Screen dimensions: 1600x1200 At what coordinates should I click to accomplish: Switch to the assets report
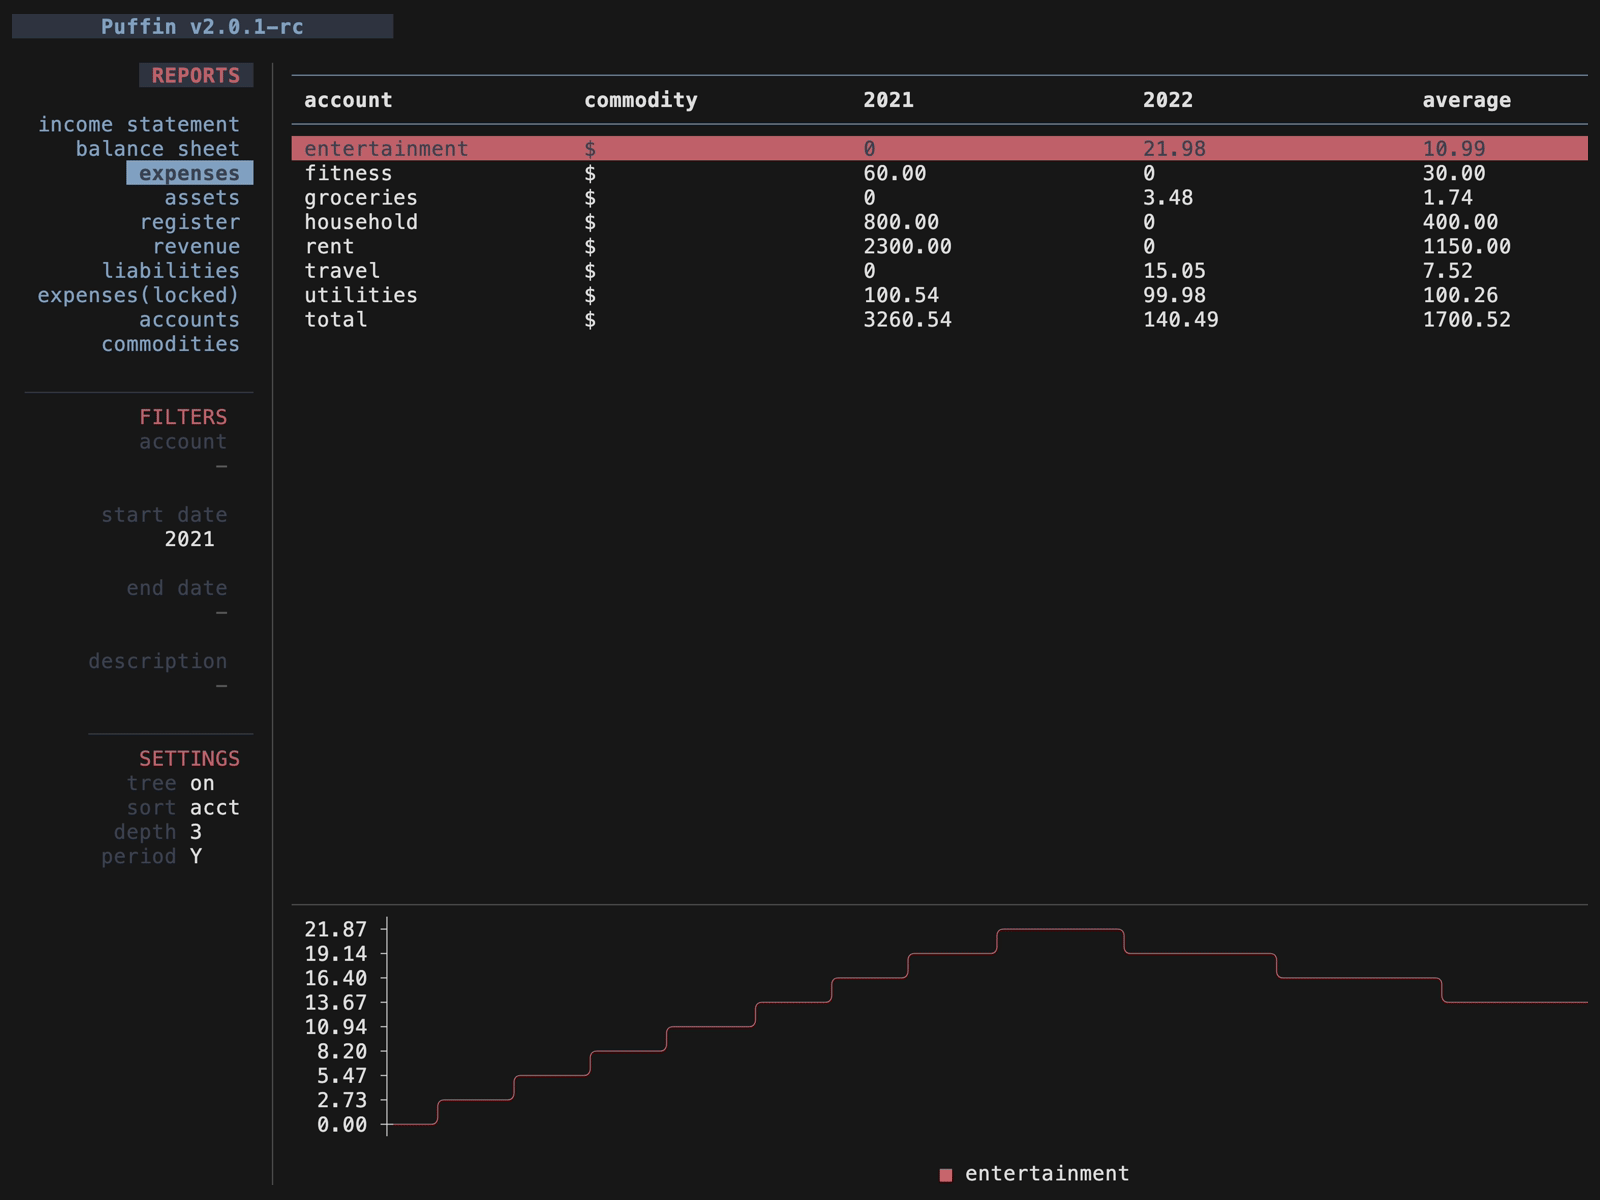click(201, 198)
